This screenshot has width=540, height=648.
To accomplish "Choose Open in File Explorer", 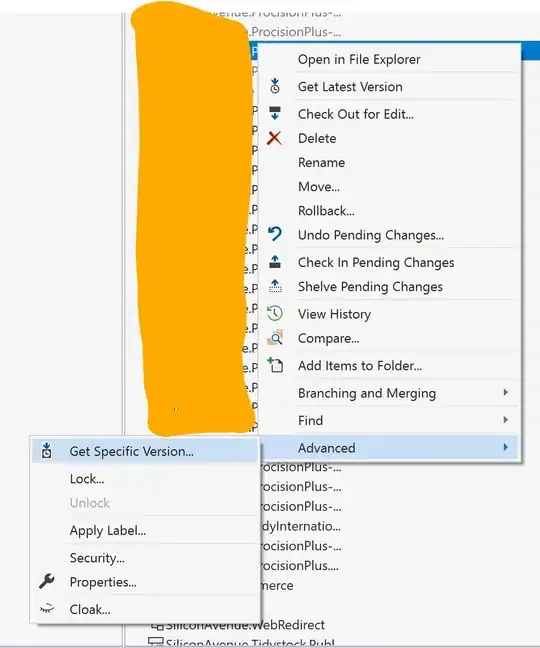I will point(359,59).
